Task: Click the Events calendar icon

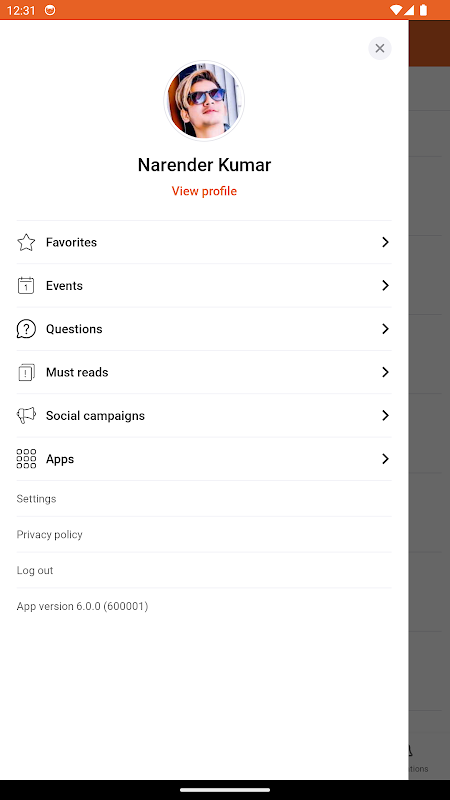Action: click(26, 286)
